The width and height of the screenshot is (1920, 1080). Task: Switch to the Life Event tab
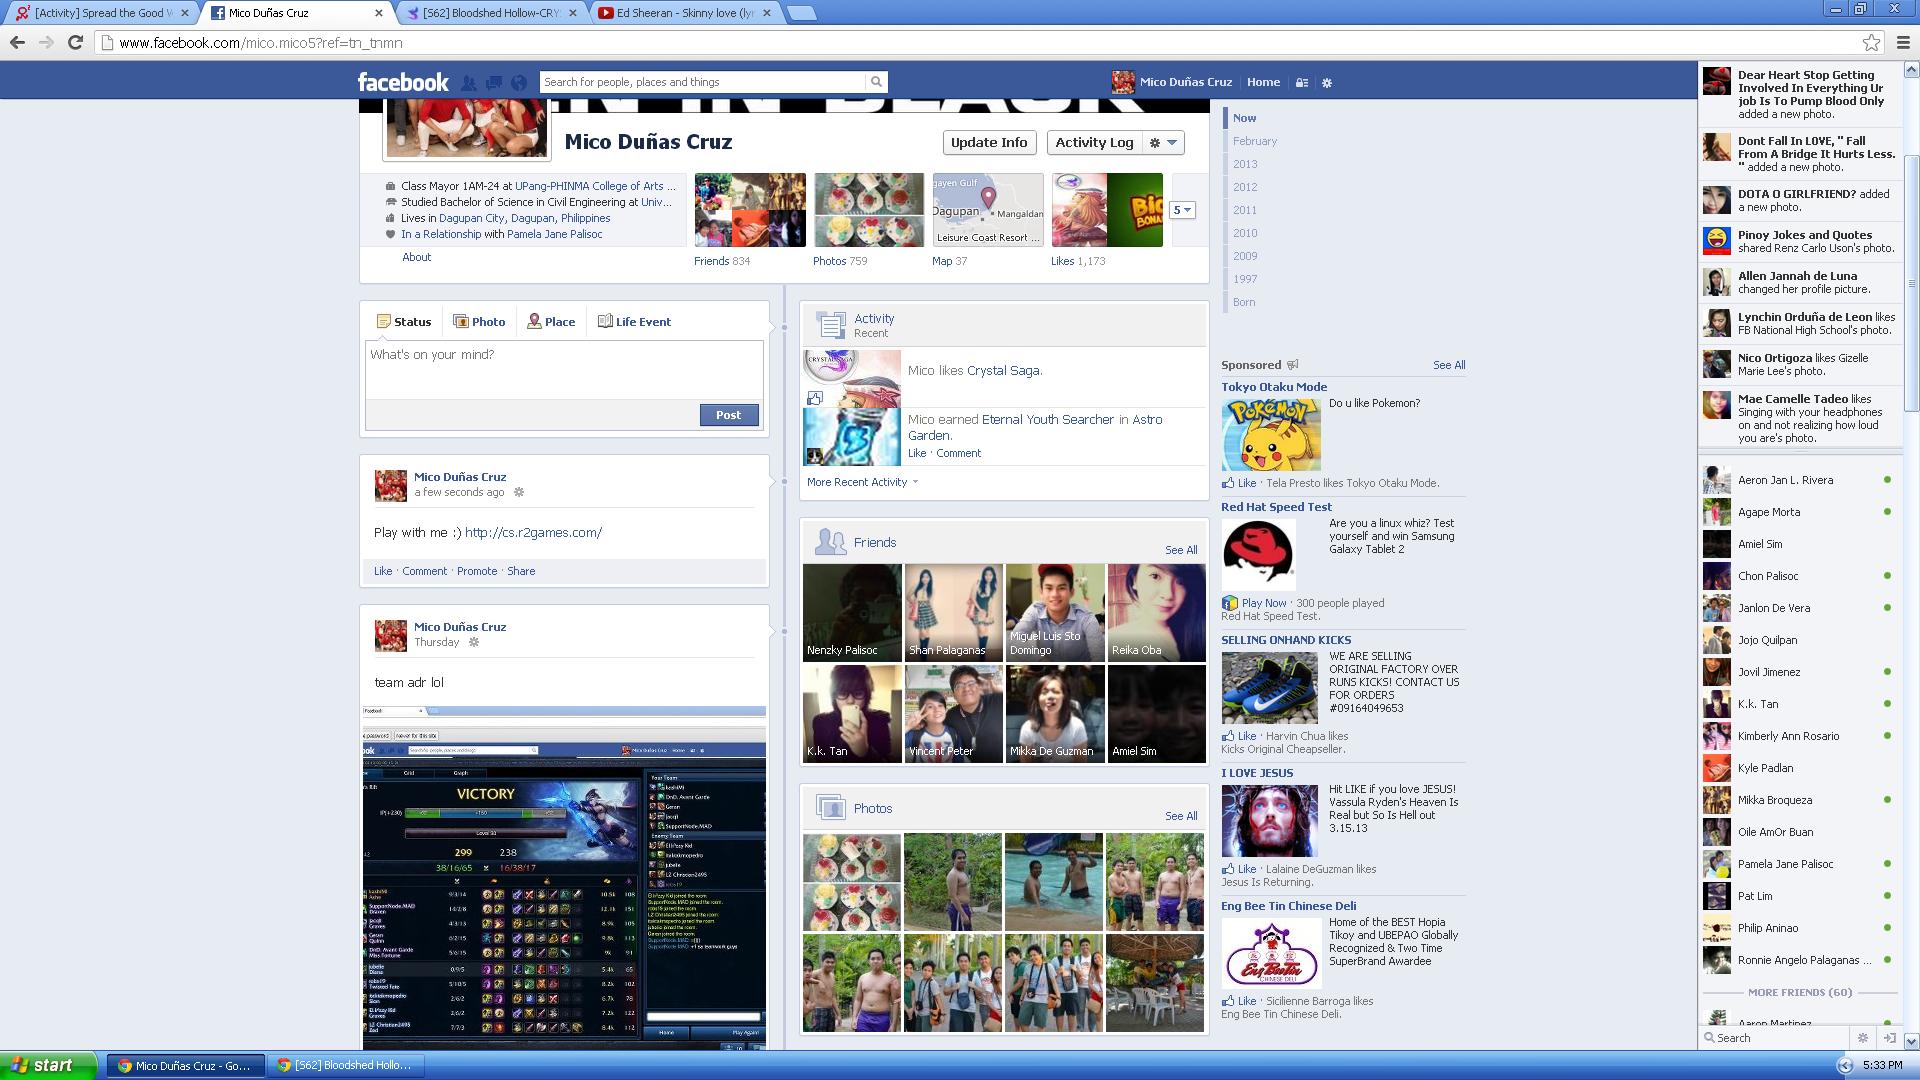tap(634, 322)
